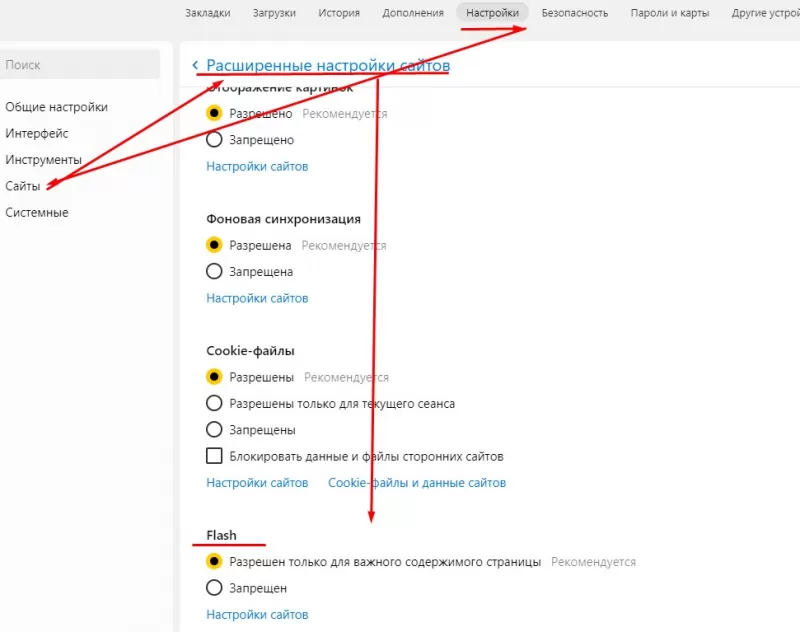Screen dimensions: 800x632
Task: Open the Инструменты sidebar section
Action: point(43,160)
